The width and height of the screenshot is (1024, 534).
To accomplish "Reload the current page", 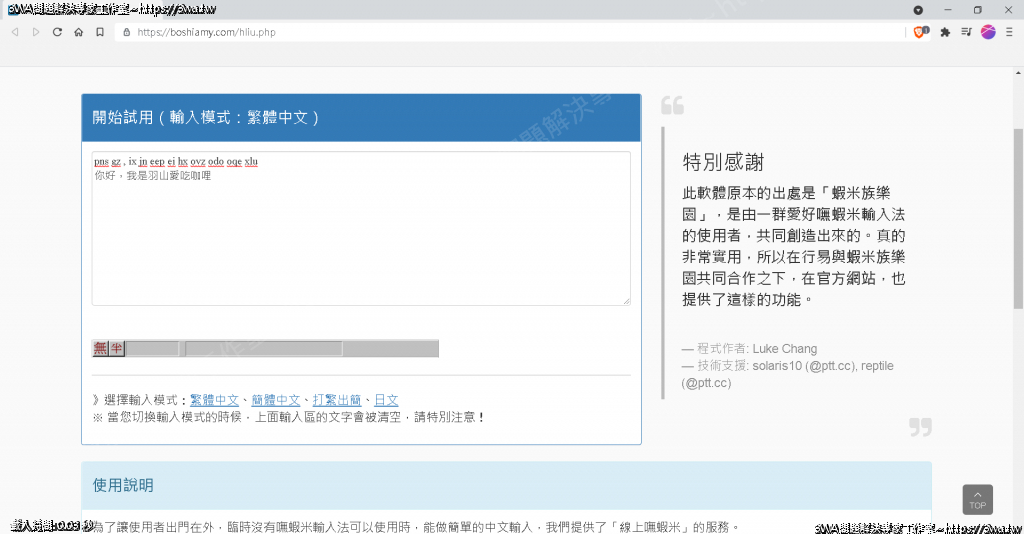I will [57, 32].
